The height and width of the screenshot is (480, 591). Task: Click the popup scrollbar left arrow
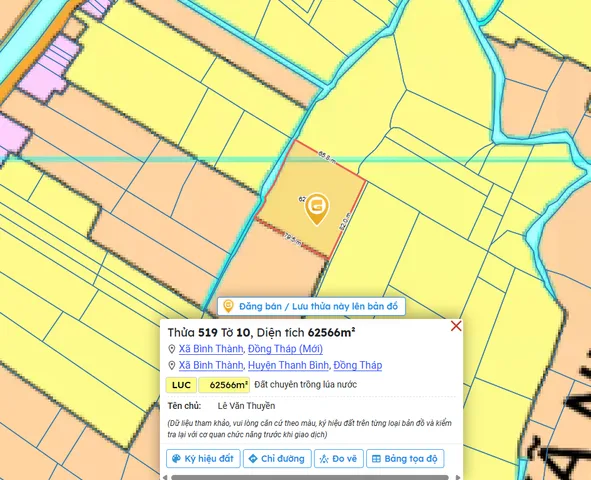(165, 477)
